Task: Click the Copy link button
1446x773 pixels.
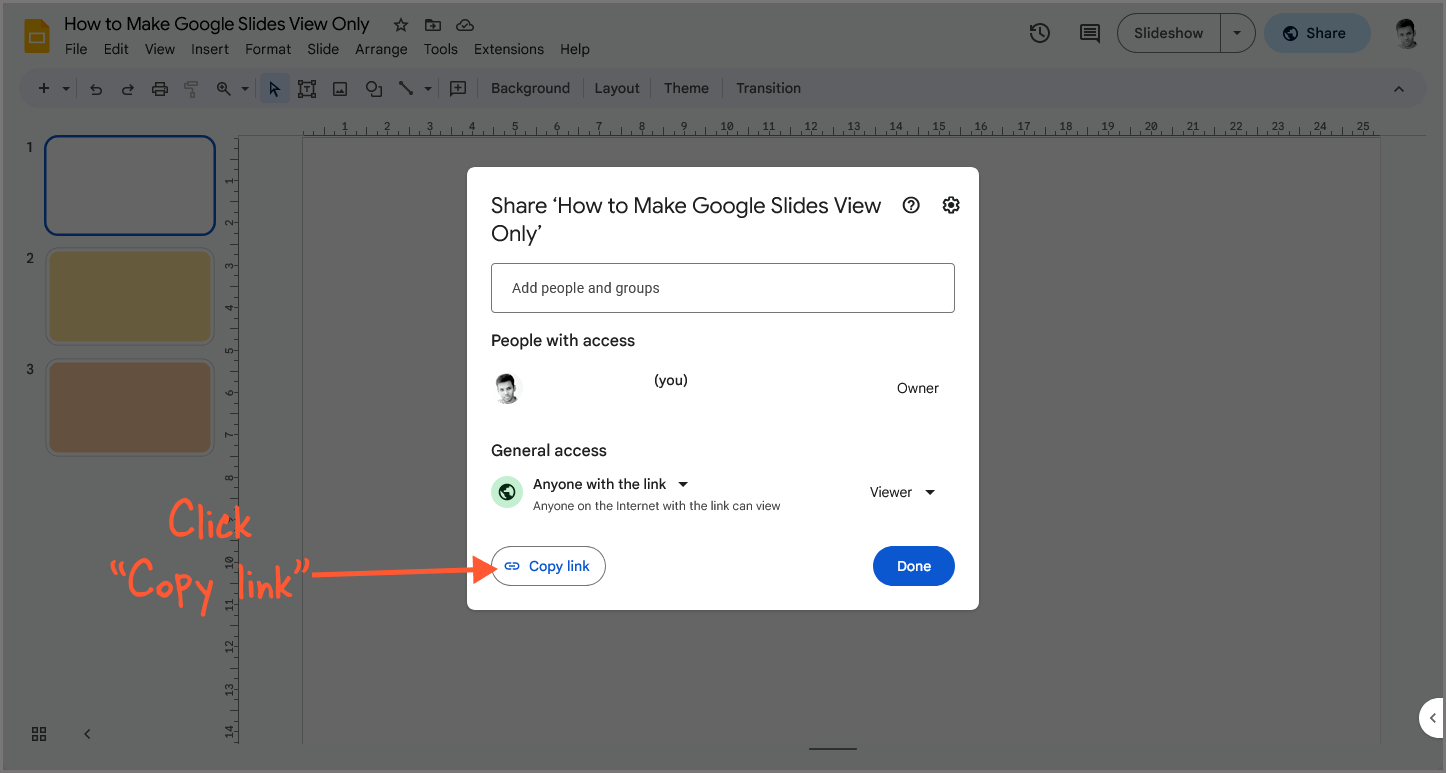Action: pos(548,566)
